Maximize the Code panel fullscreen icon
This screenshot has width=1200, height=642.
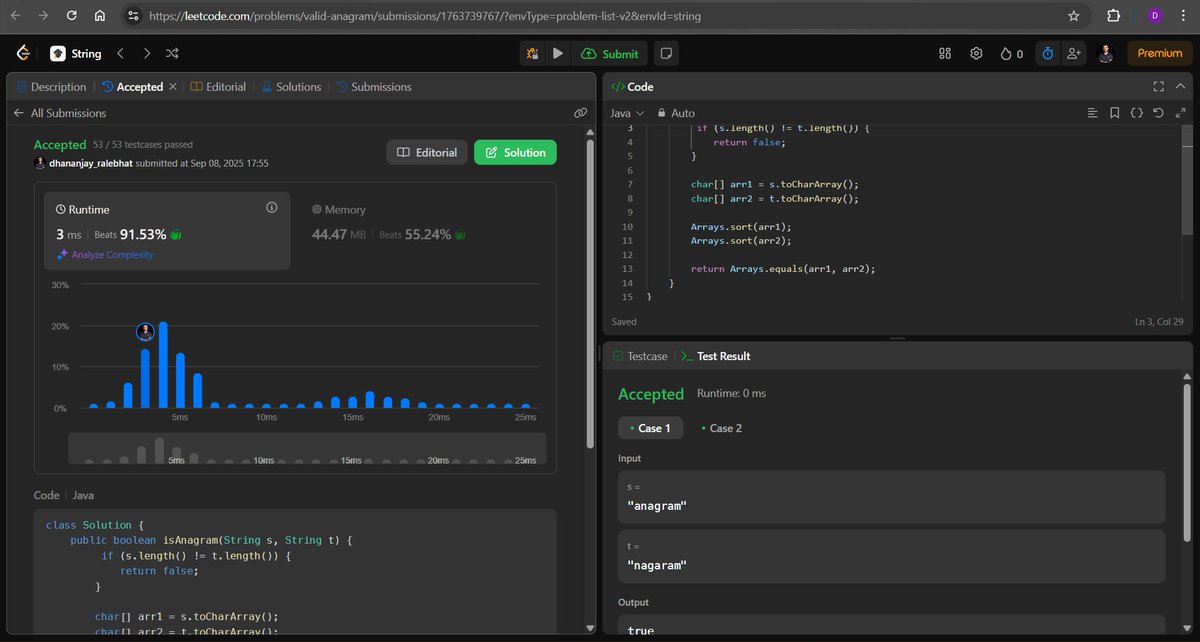(x=1158, y=87)
